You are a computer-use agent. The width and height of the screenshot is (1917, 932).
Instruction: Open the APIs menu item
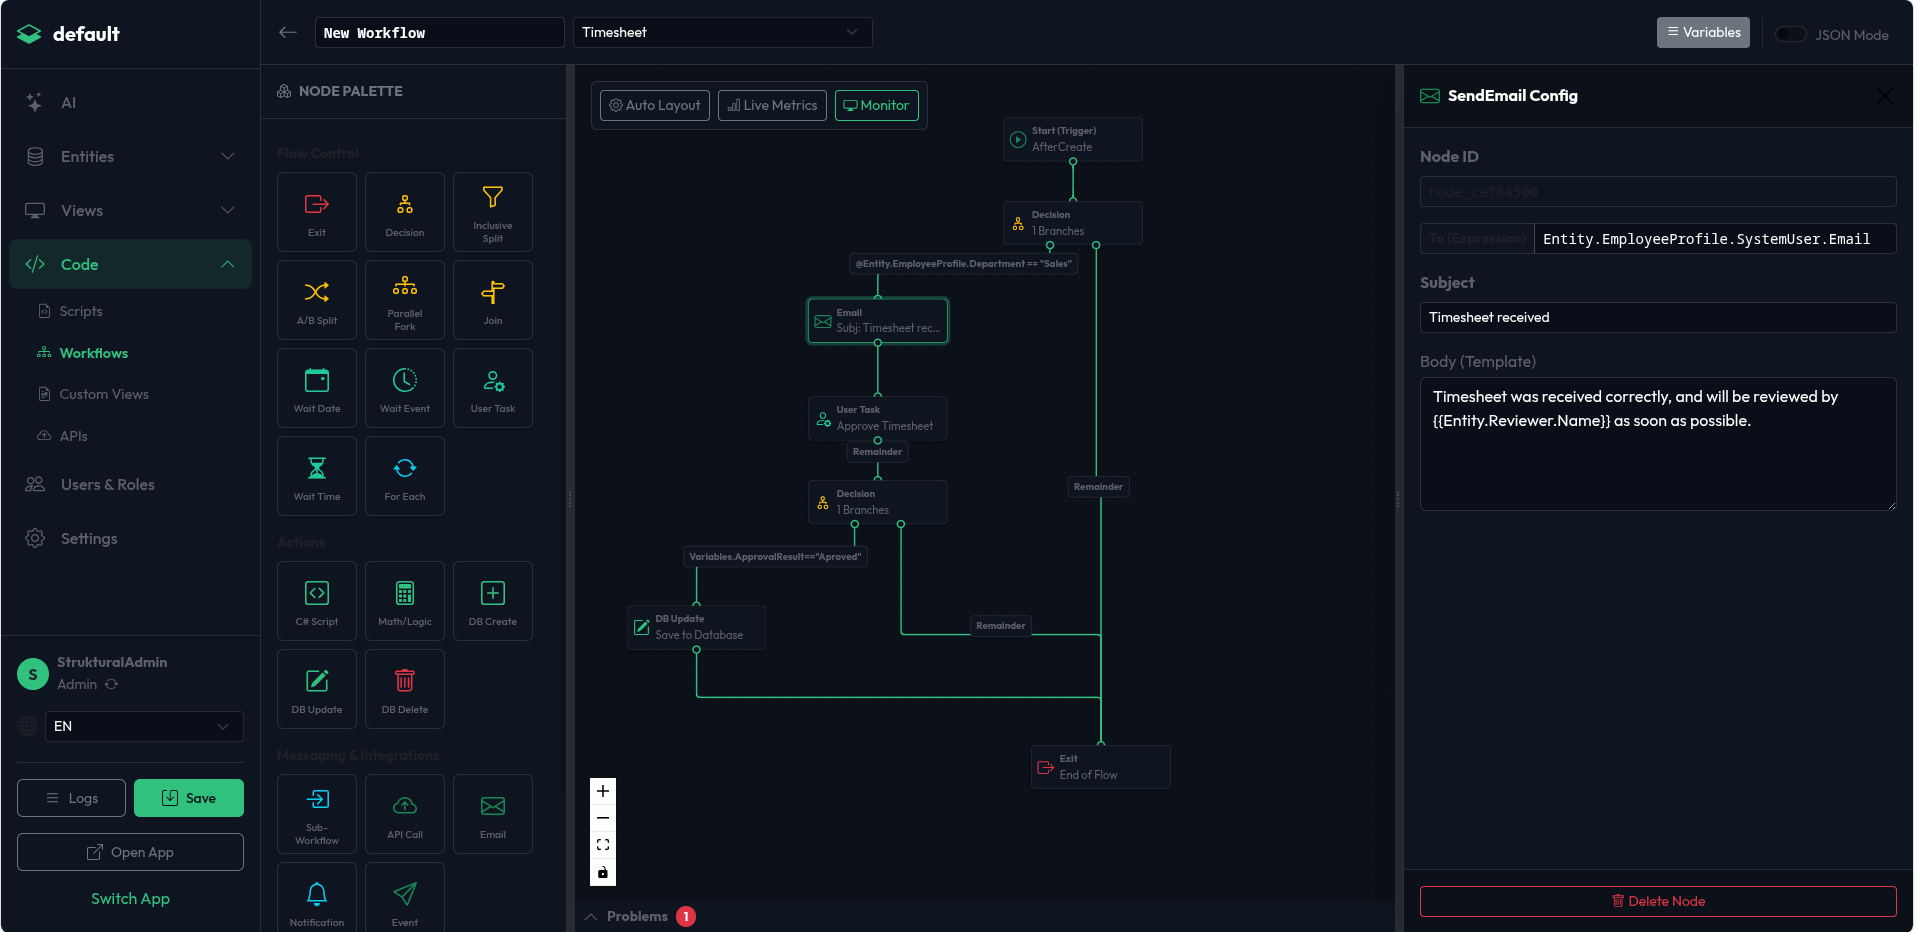(x=73, y=436)
